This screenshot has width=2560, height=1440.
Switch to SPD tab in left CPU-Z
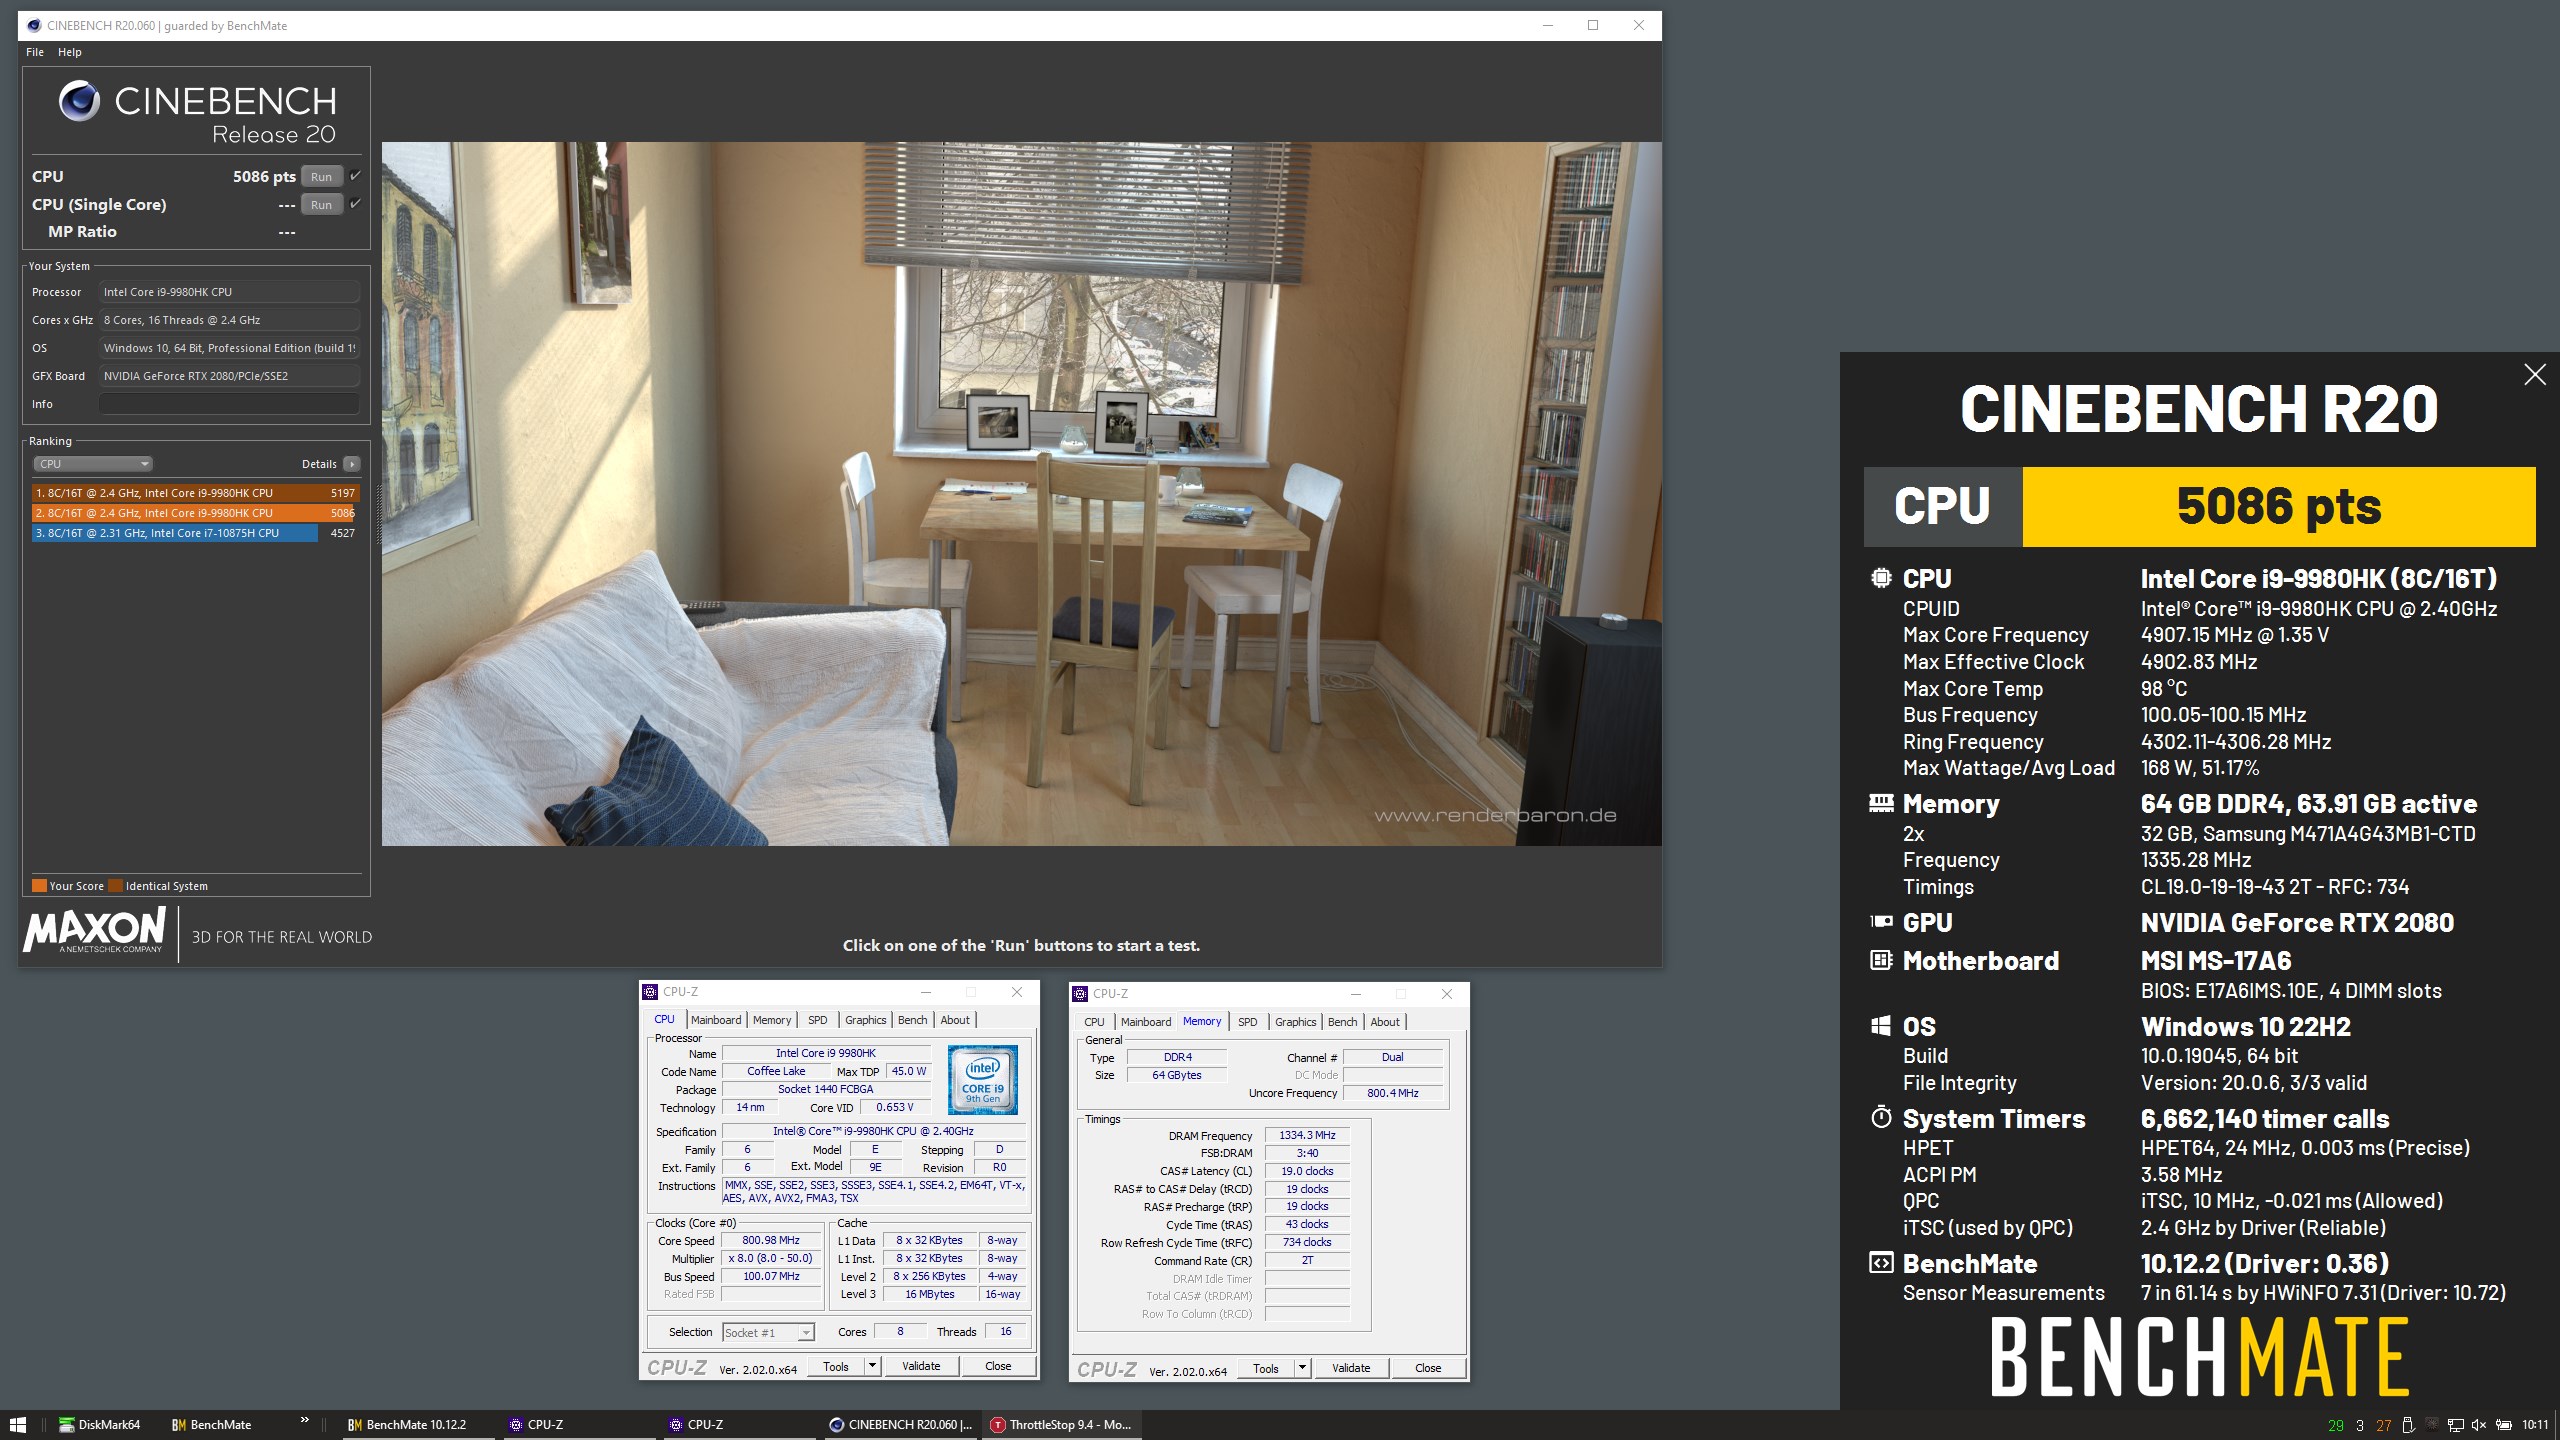tap(818, 1020)
